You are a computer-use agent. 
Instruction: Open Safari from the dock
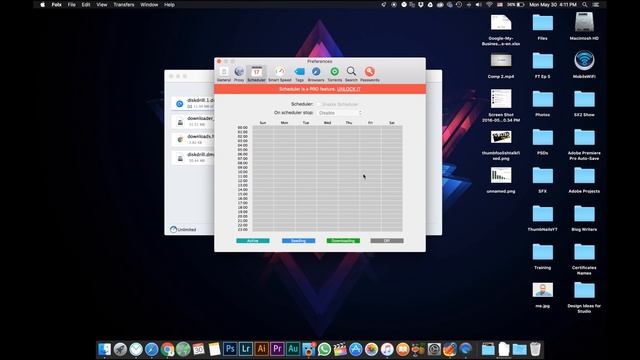point(151,349)
